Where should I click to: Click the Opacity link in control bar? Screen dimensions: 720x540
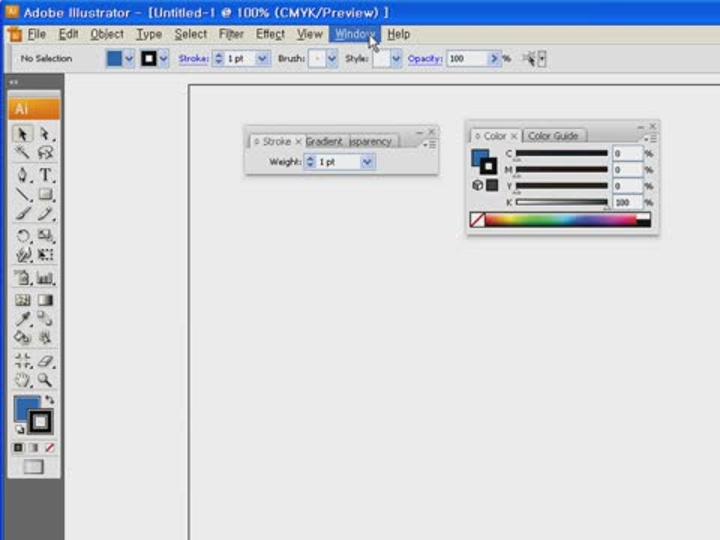(x=425, y=59)
